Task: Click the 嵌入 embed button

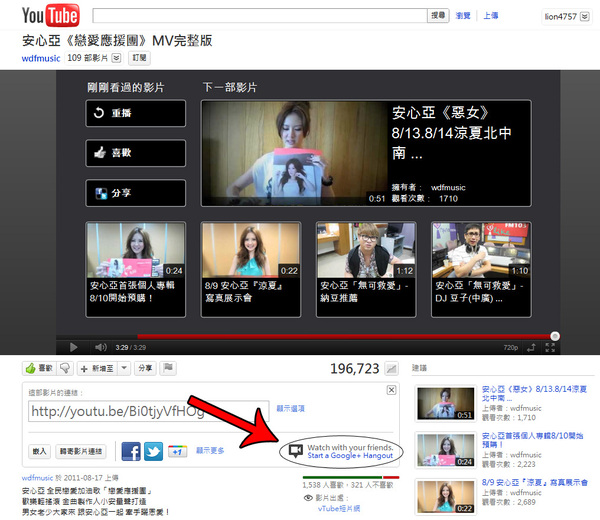Action: pyautogui.click(x=40, y=452)
